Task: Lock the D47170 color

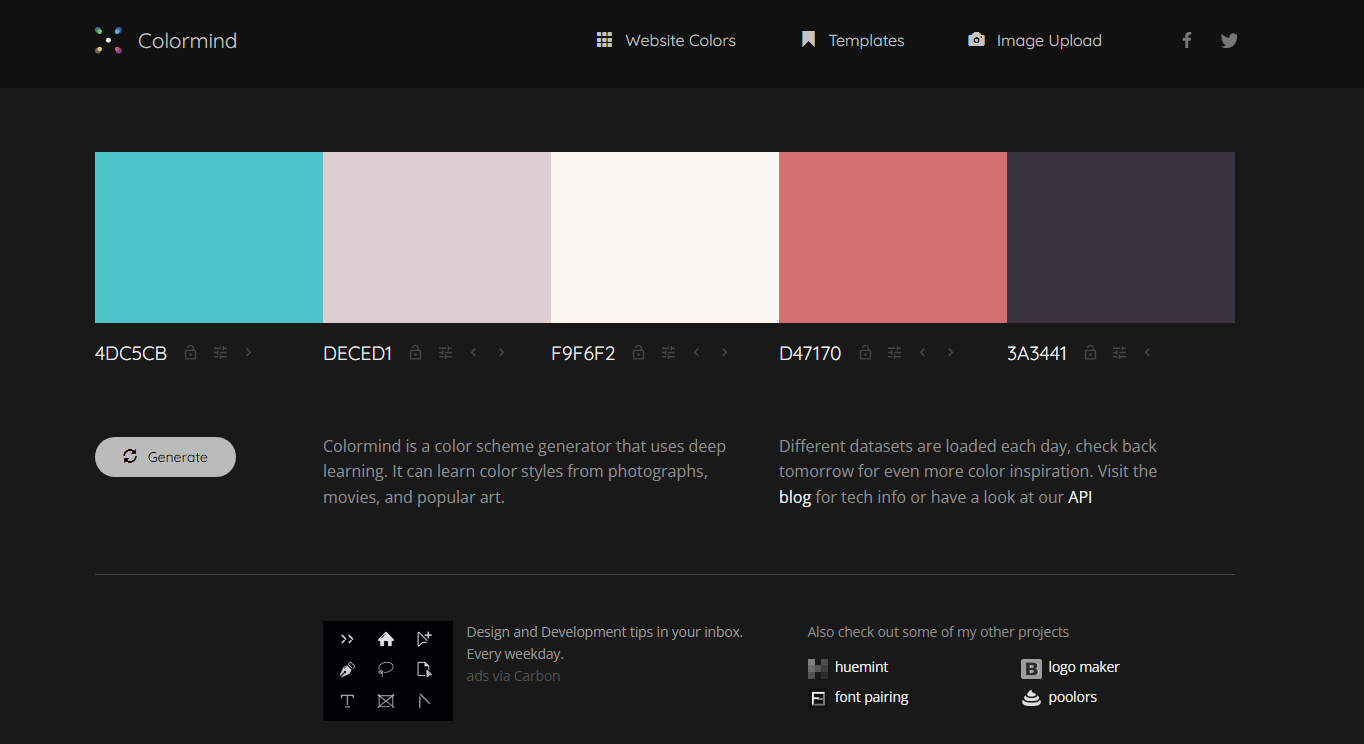Action: coord(865,352)
